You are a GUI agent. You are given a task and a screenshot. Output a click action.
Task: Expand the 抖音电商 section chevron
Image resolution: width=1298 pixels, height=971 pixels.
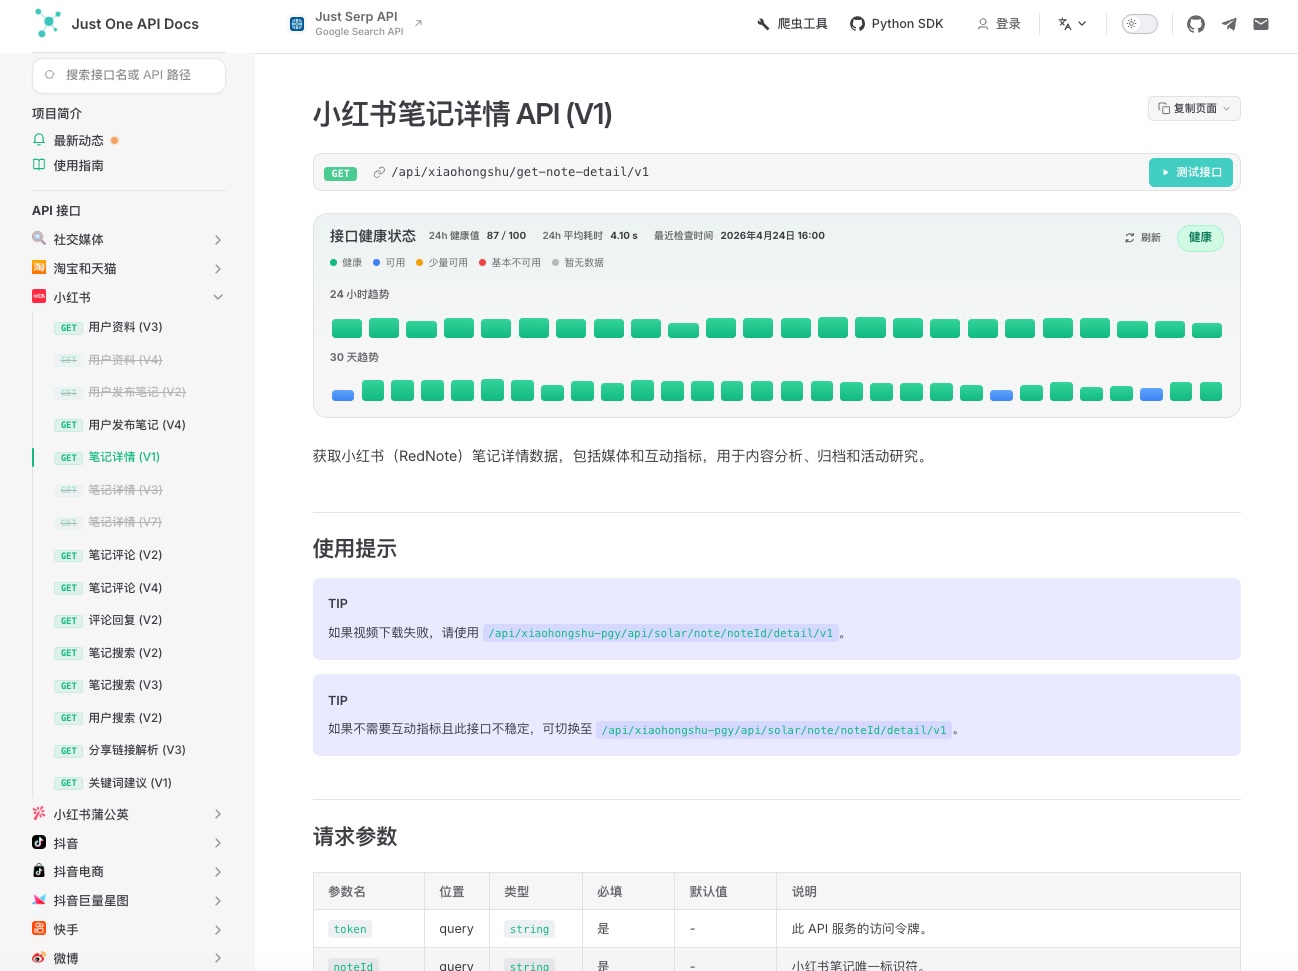click(x=218, y=872)
